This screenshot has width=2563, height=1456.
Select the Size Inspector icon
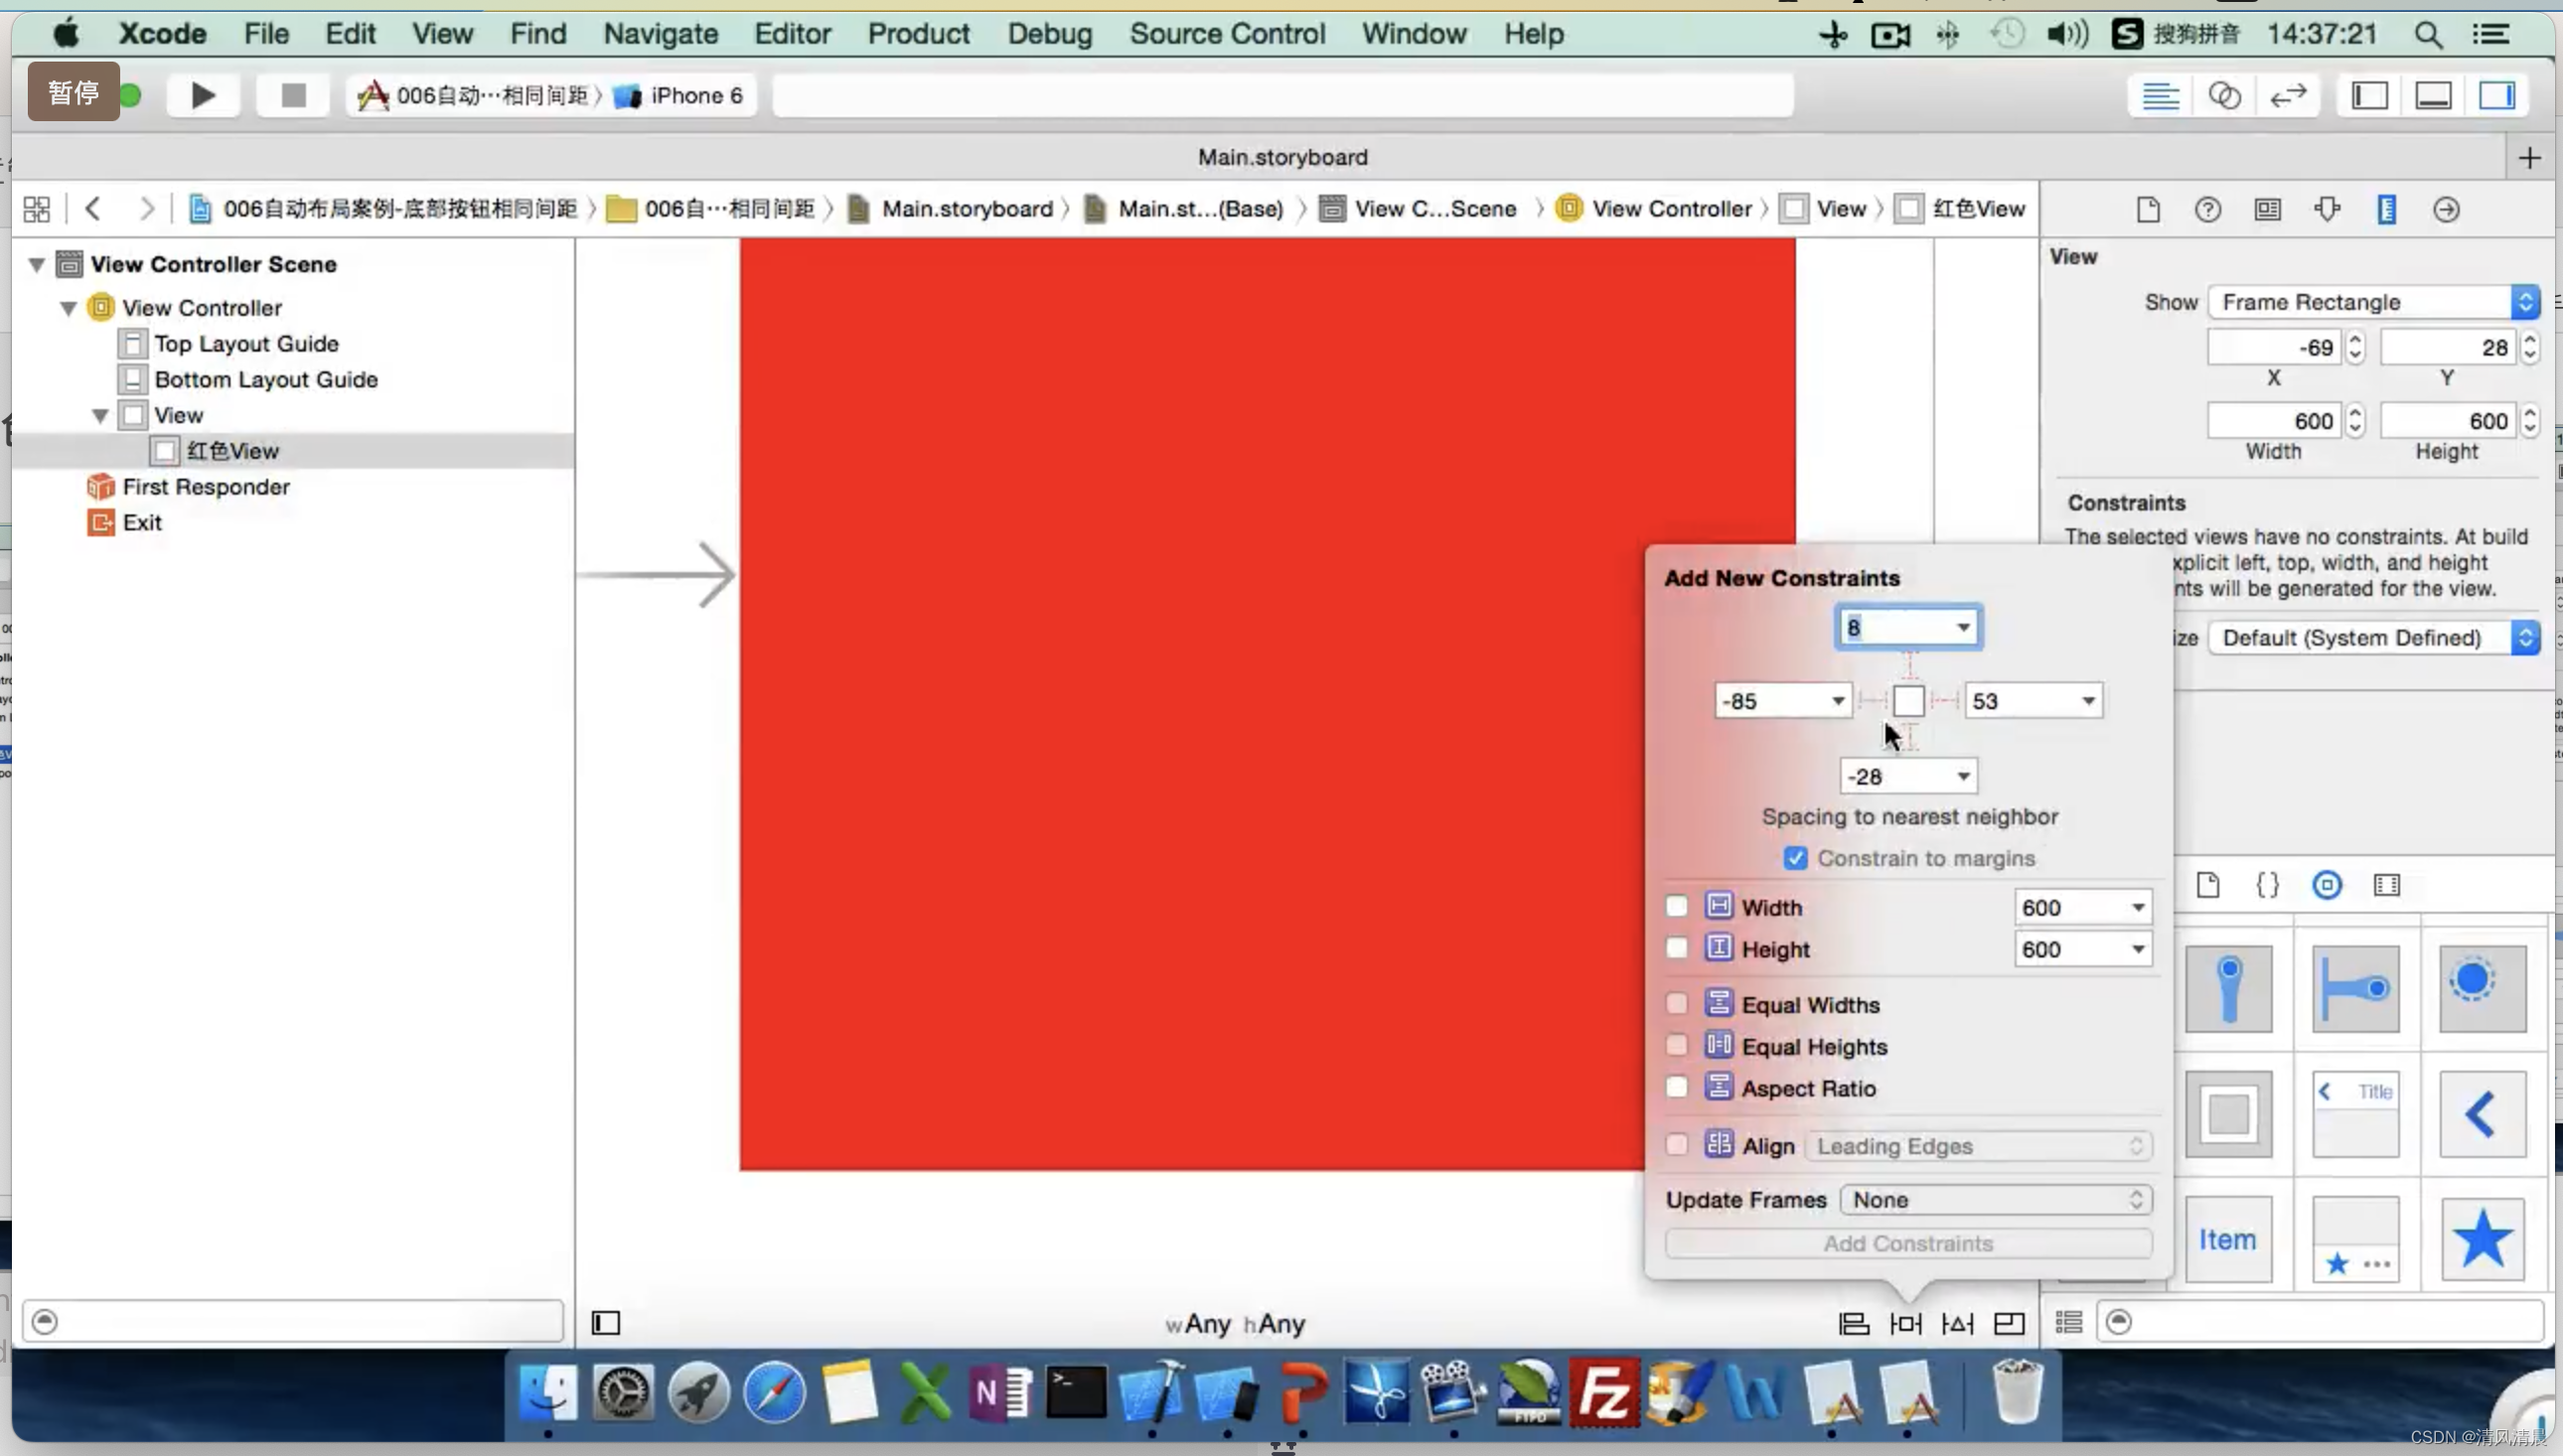tap(2387, 208)
